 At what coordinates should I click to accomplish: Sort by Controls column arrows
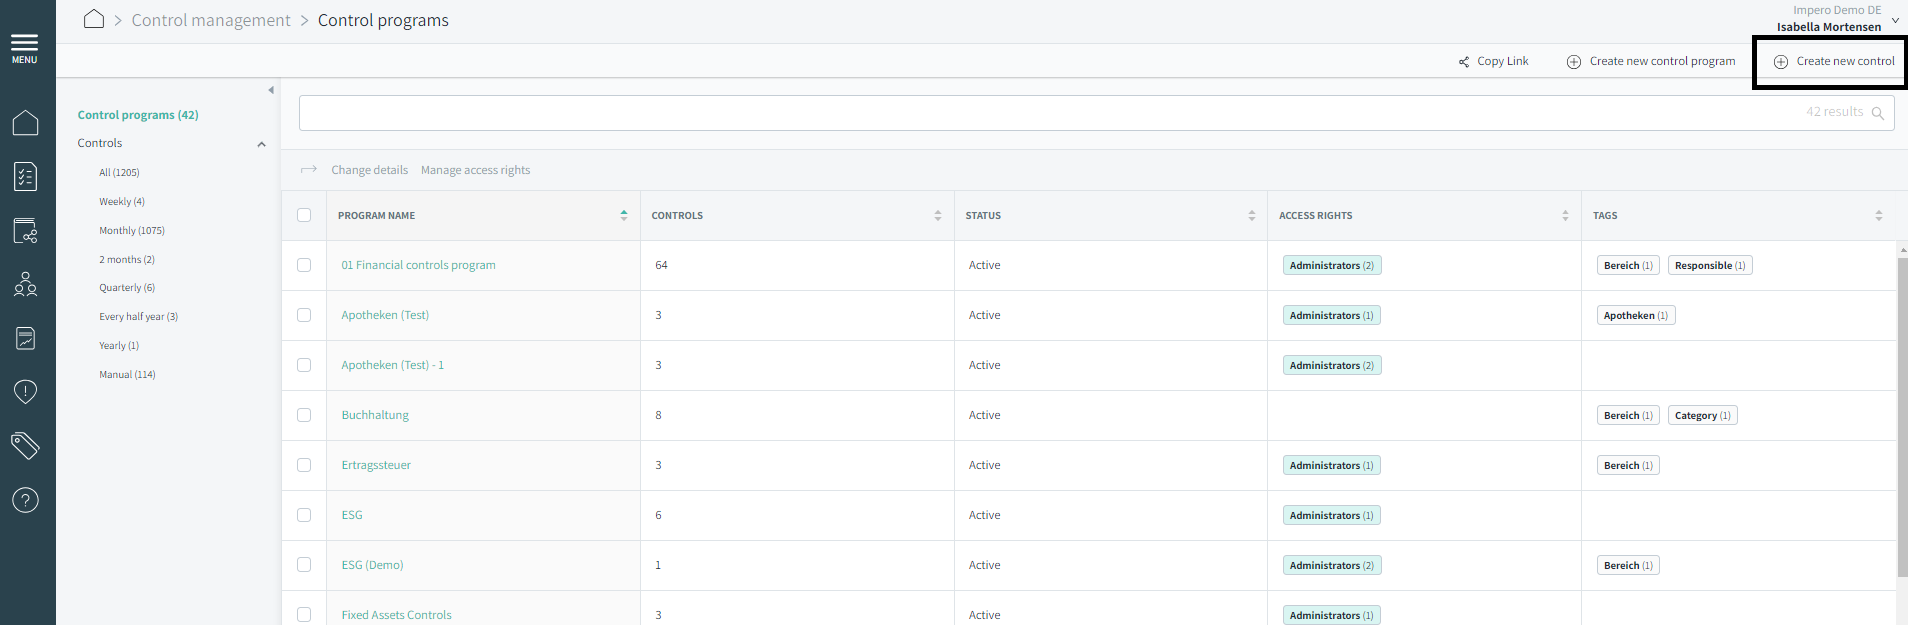point(938,215)
